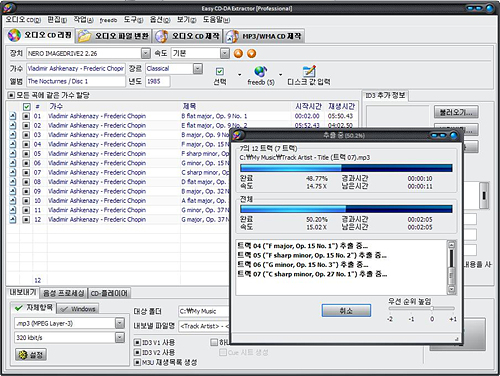This screenshot has width=500, height=376.
Task: Expand the arrow next to freedb button
Action: point(280,75)
